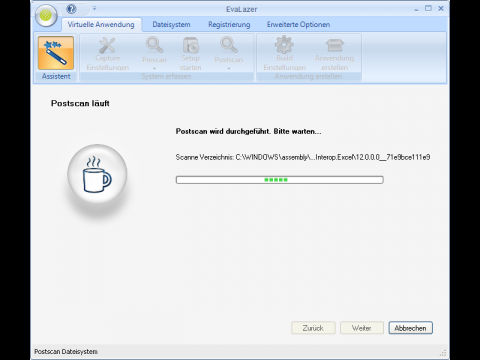This screenshot has height=360, width=480.
Task: Switch to Virtuelle Anwendung tab
Action: [101, 25]
